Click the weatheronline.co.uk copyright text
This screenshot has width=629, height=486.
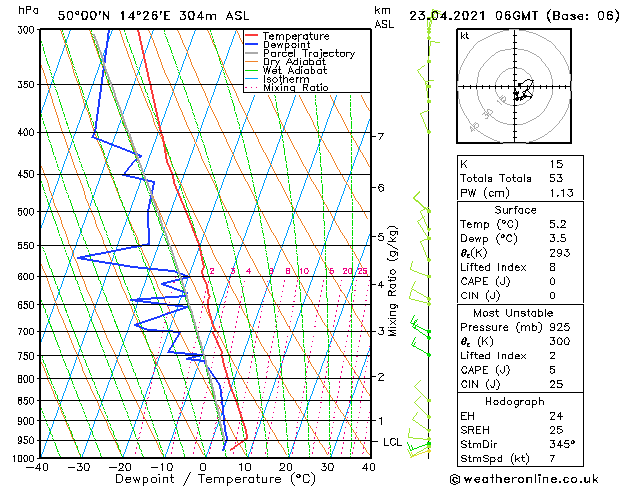(524, 479)
